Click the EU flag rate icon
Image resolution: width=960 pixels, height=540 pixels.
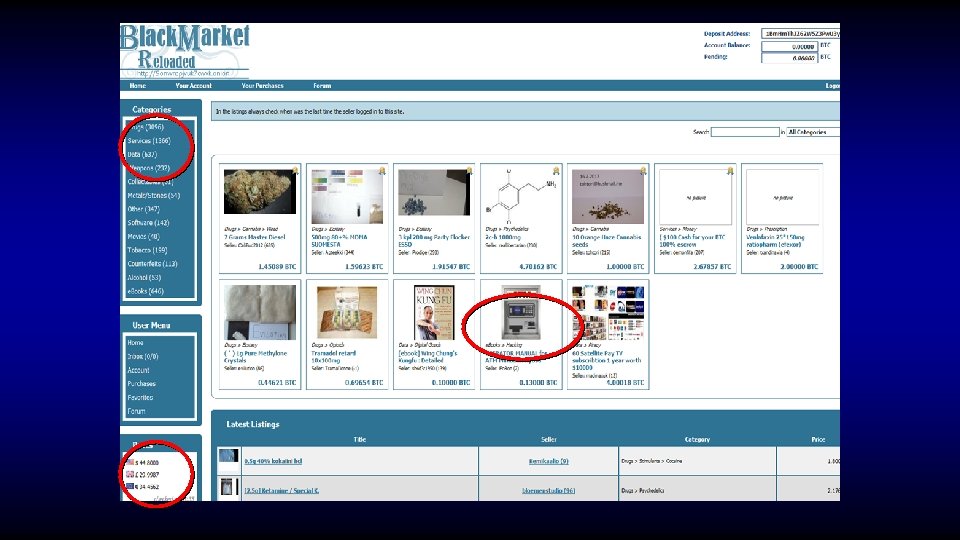click(130, 487)
